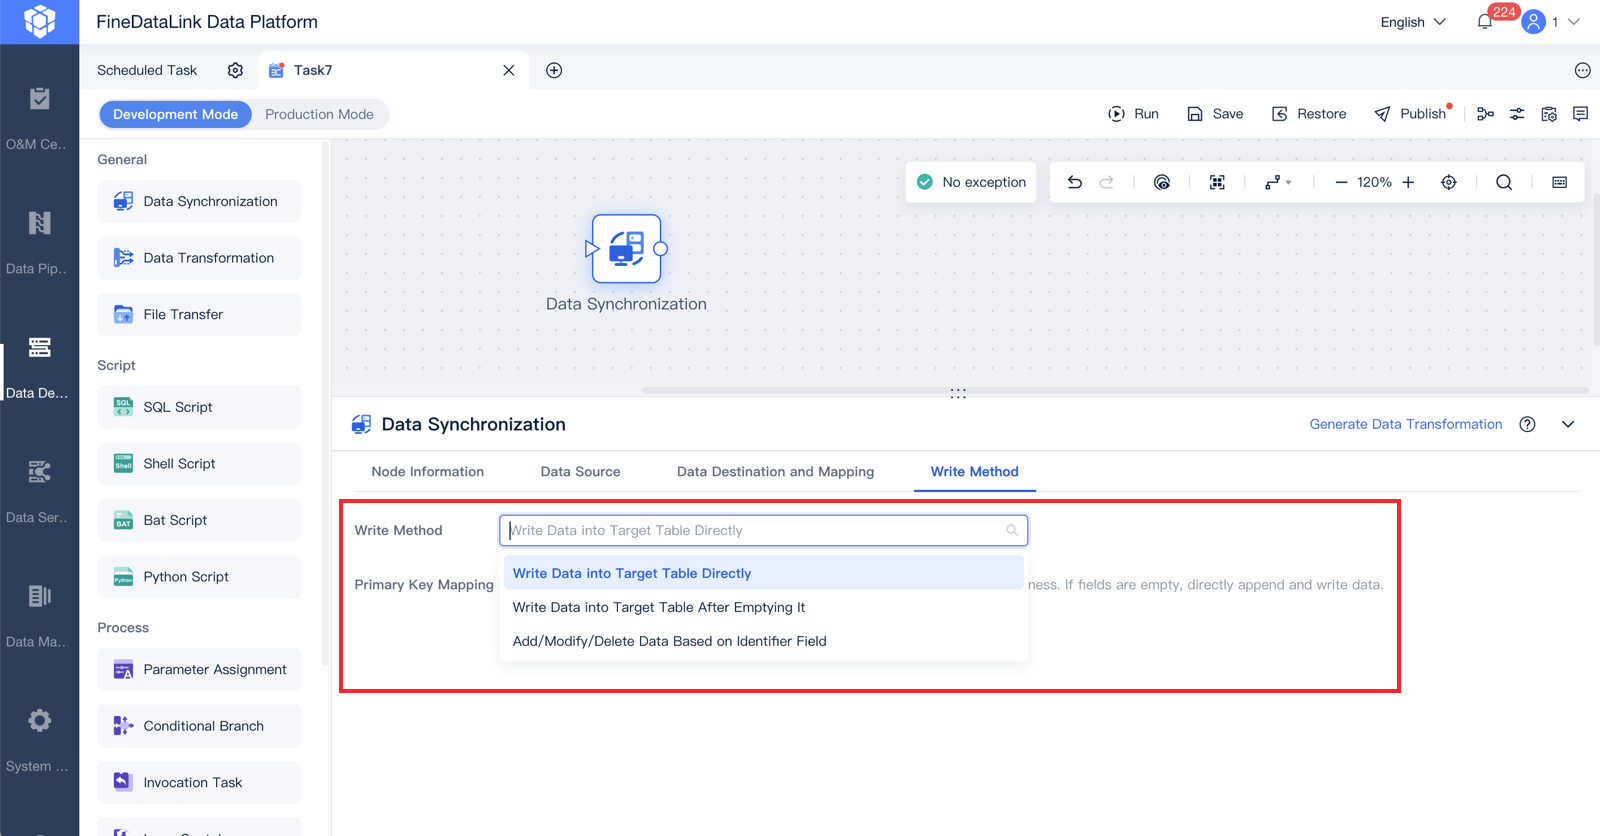Select the SQL Script node in palette

click(199, 407)
